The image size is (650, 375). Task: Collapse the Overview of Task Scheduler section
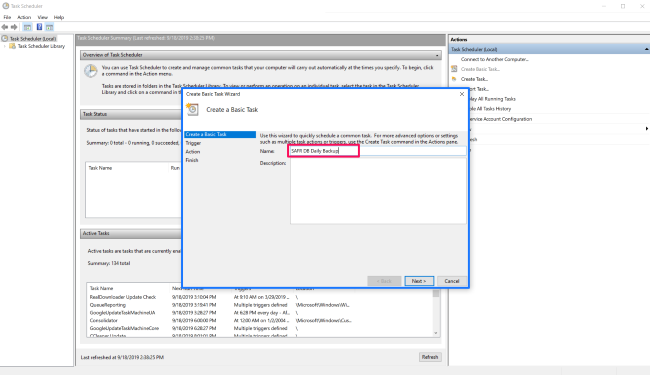tap(437, 55)
